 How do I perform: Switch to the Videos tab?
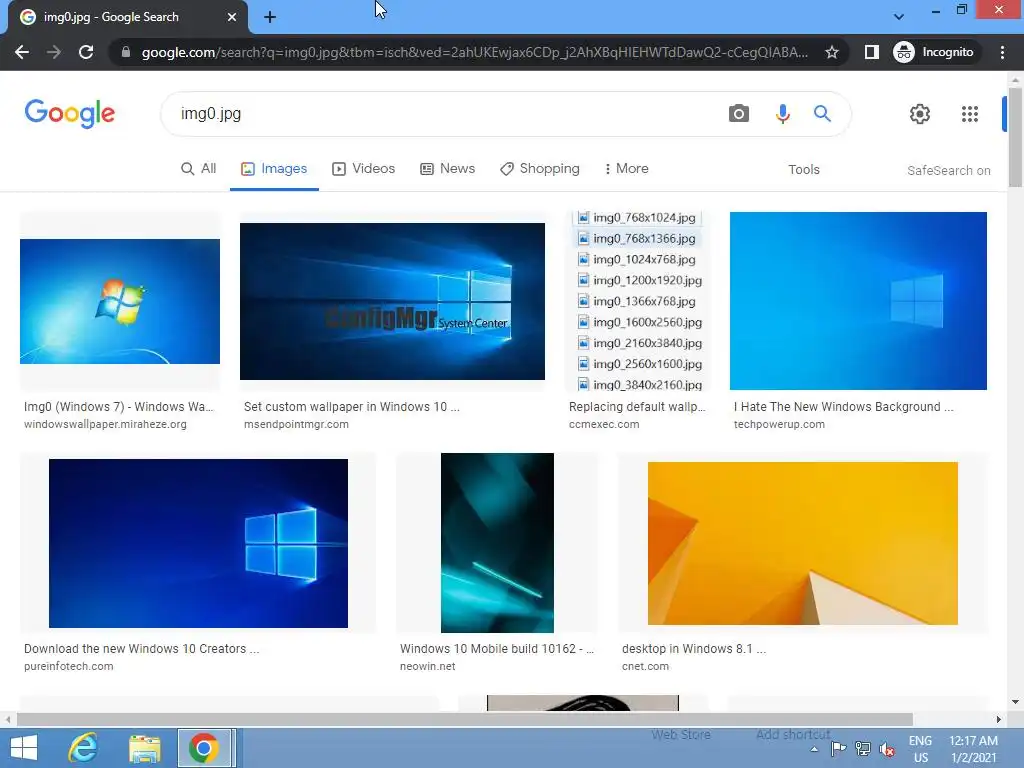pos(363,168)
